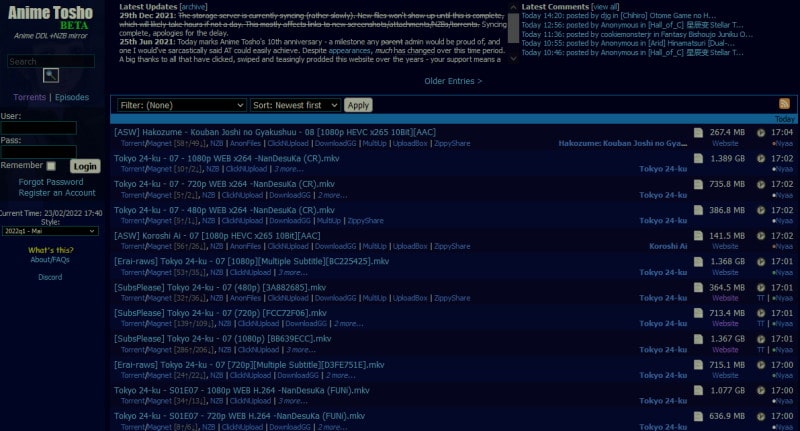Screen dimensions: 800x431
Task: Open the 'appearances' link in the anniversary post
Action: (x=349, y=50)
